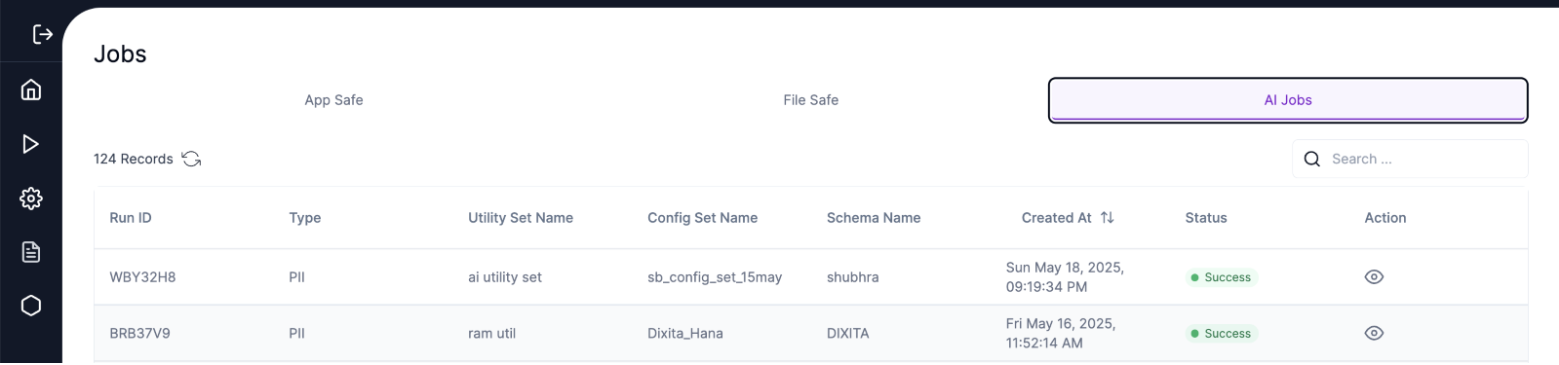
Task: Click the Success status of WBY32H8
Action: (x=1221, y=278)
